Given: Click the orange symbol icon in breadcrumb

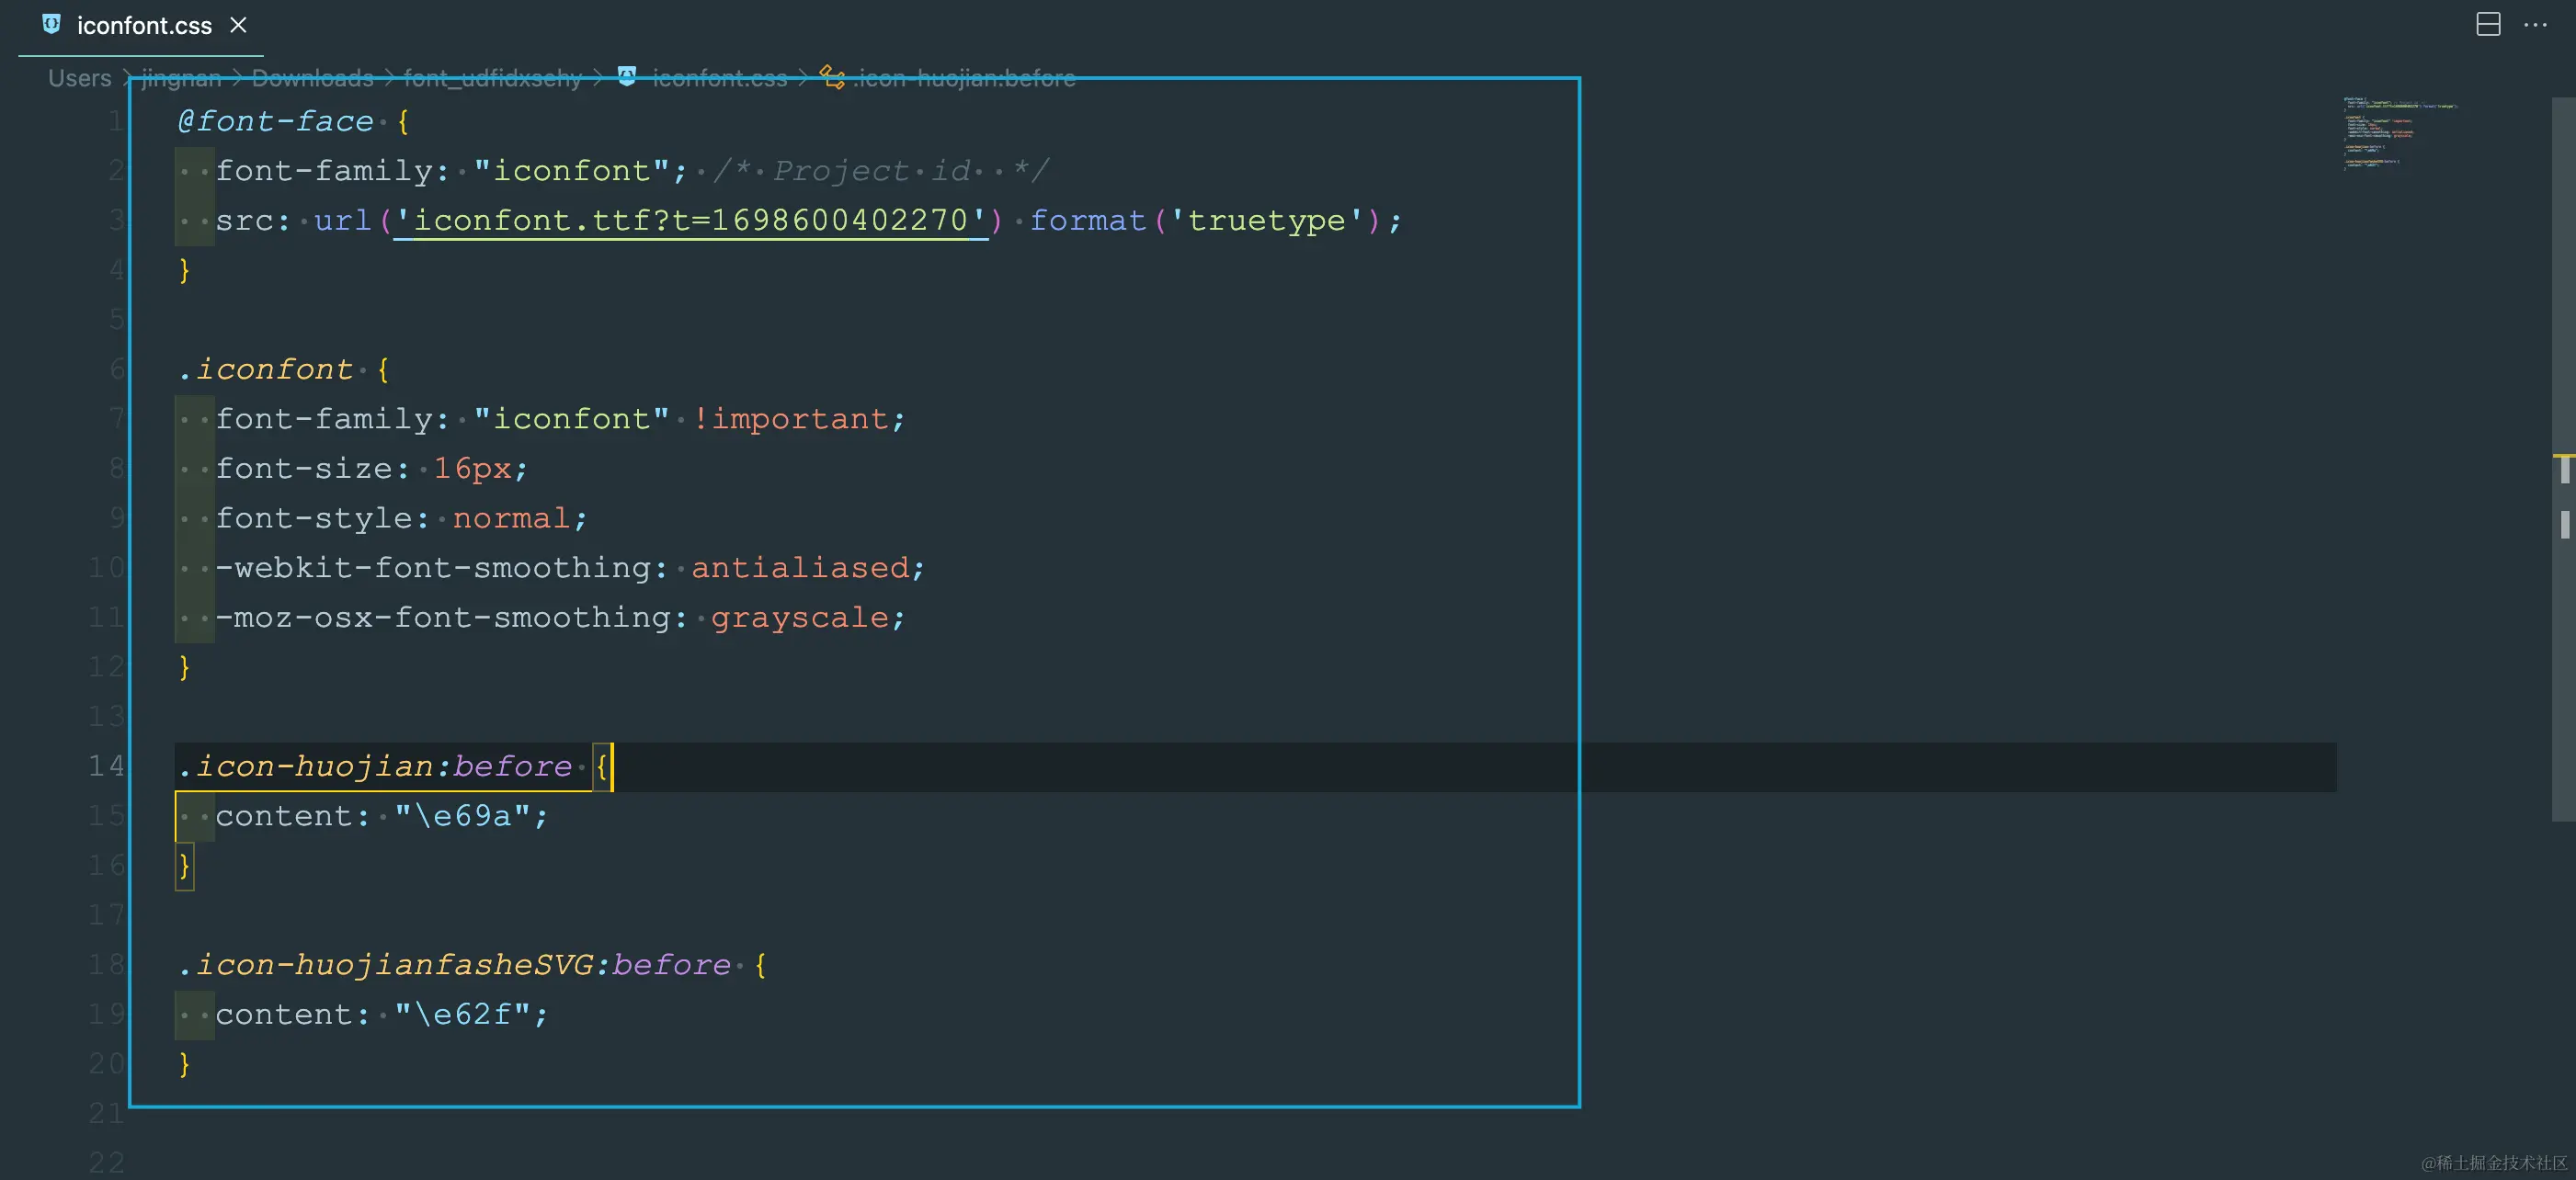Looking at the screenshot, I should point(832,76).
